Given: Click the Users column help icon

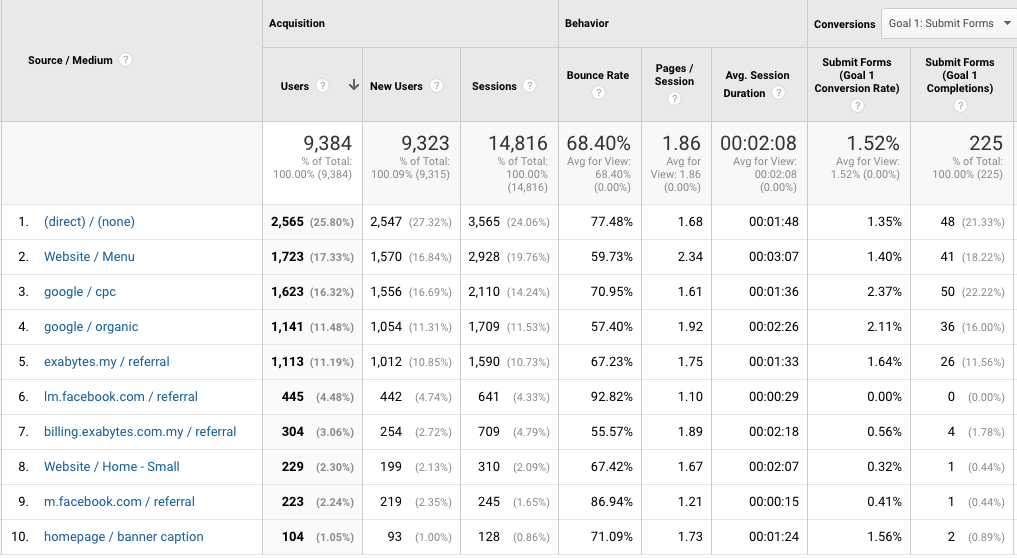Looking at the screenshot, I should [x=322, y=86].
